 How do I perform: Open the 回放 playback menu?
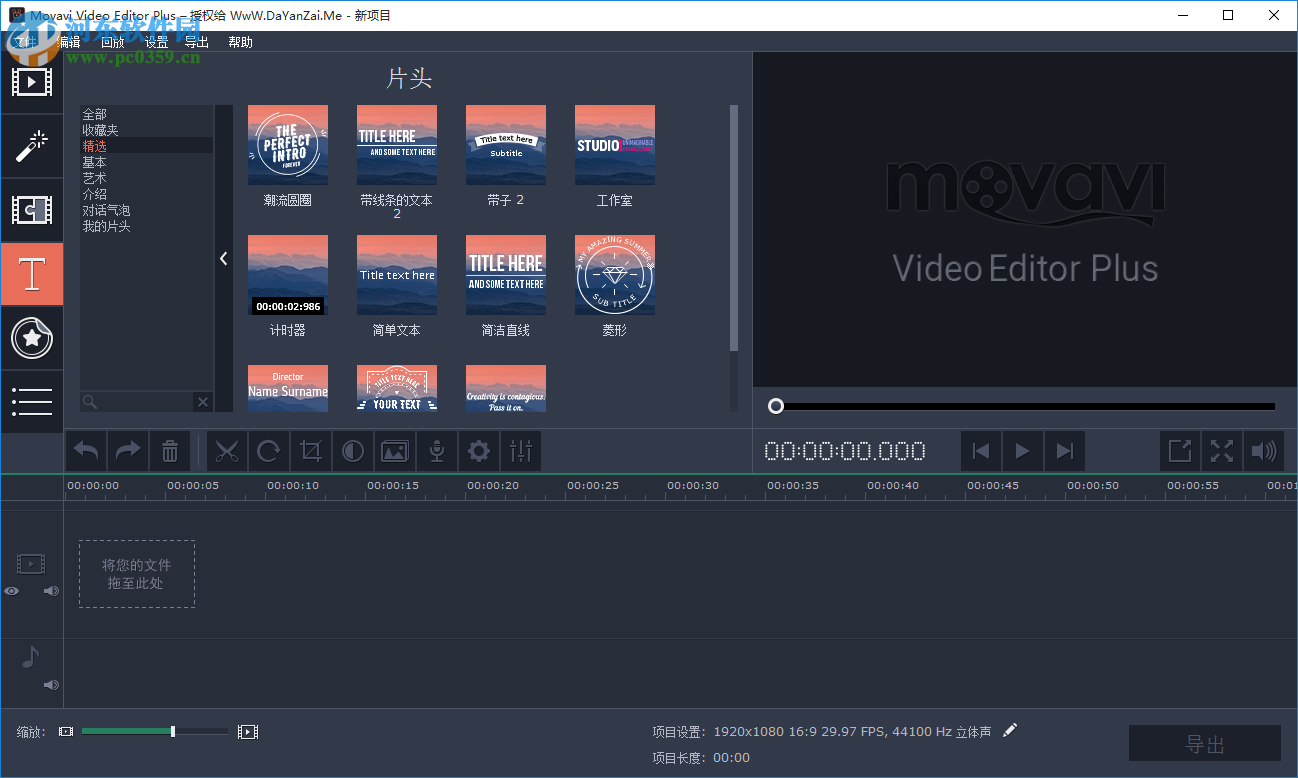112,42
